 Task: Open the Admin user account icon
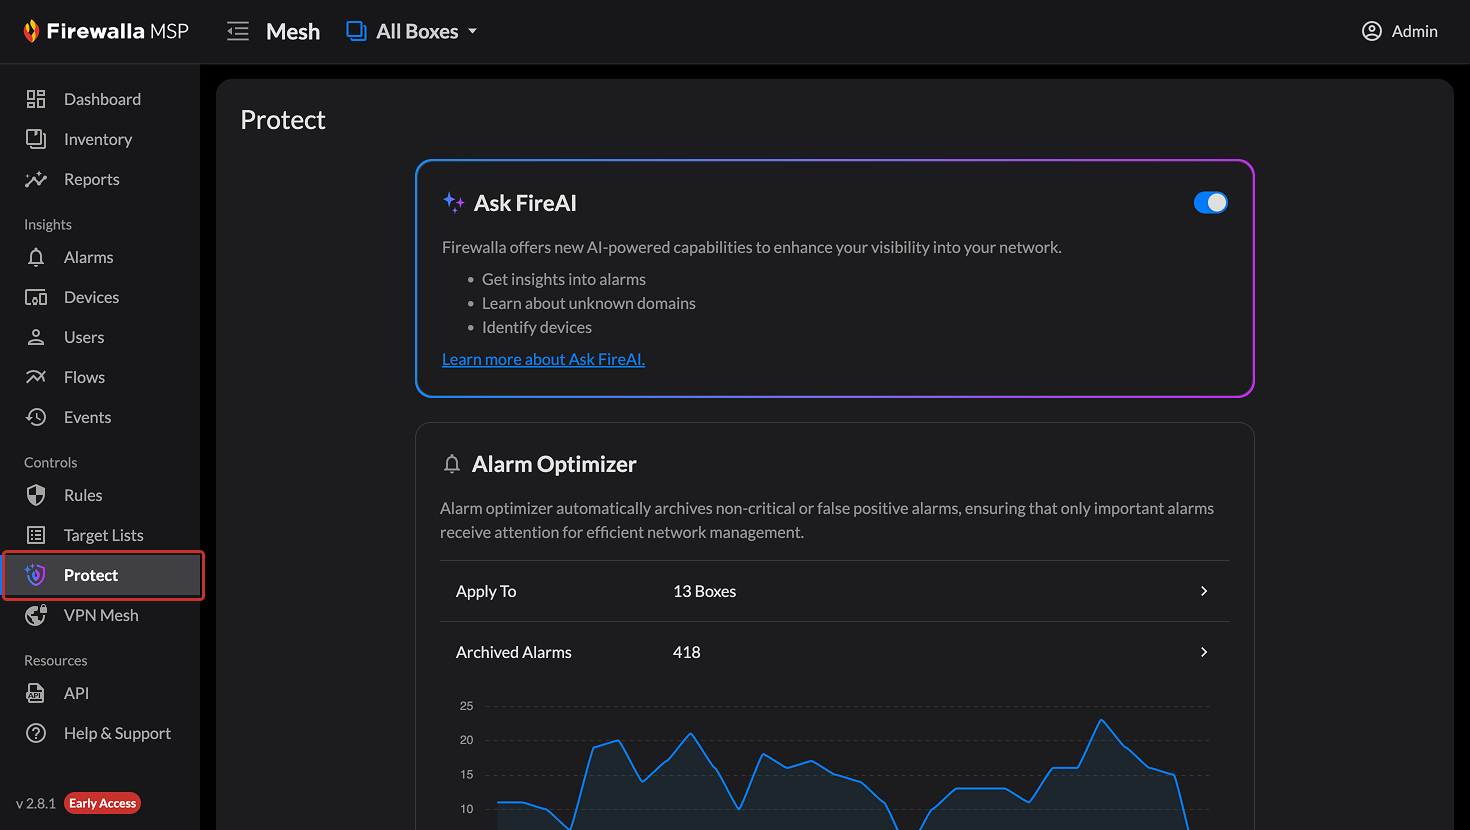1372,31
